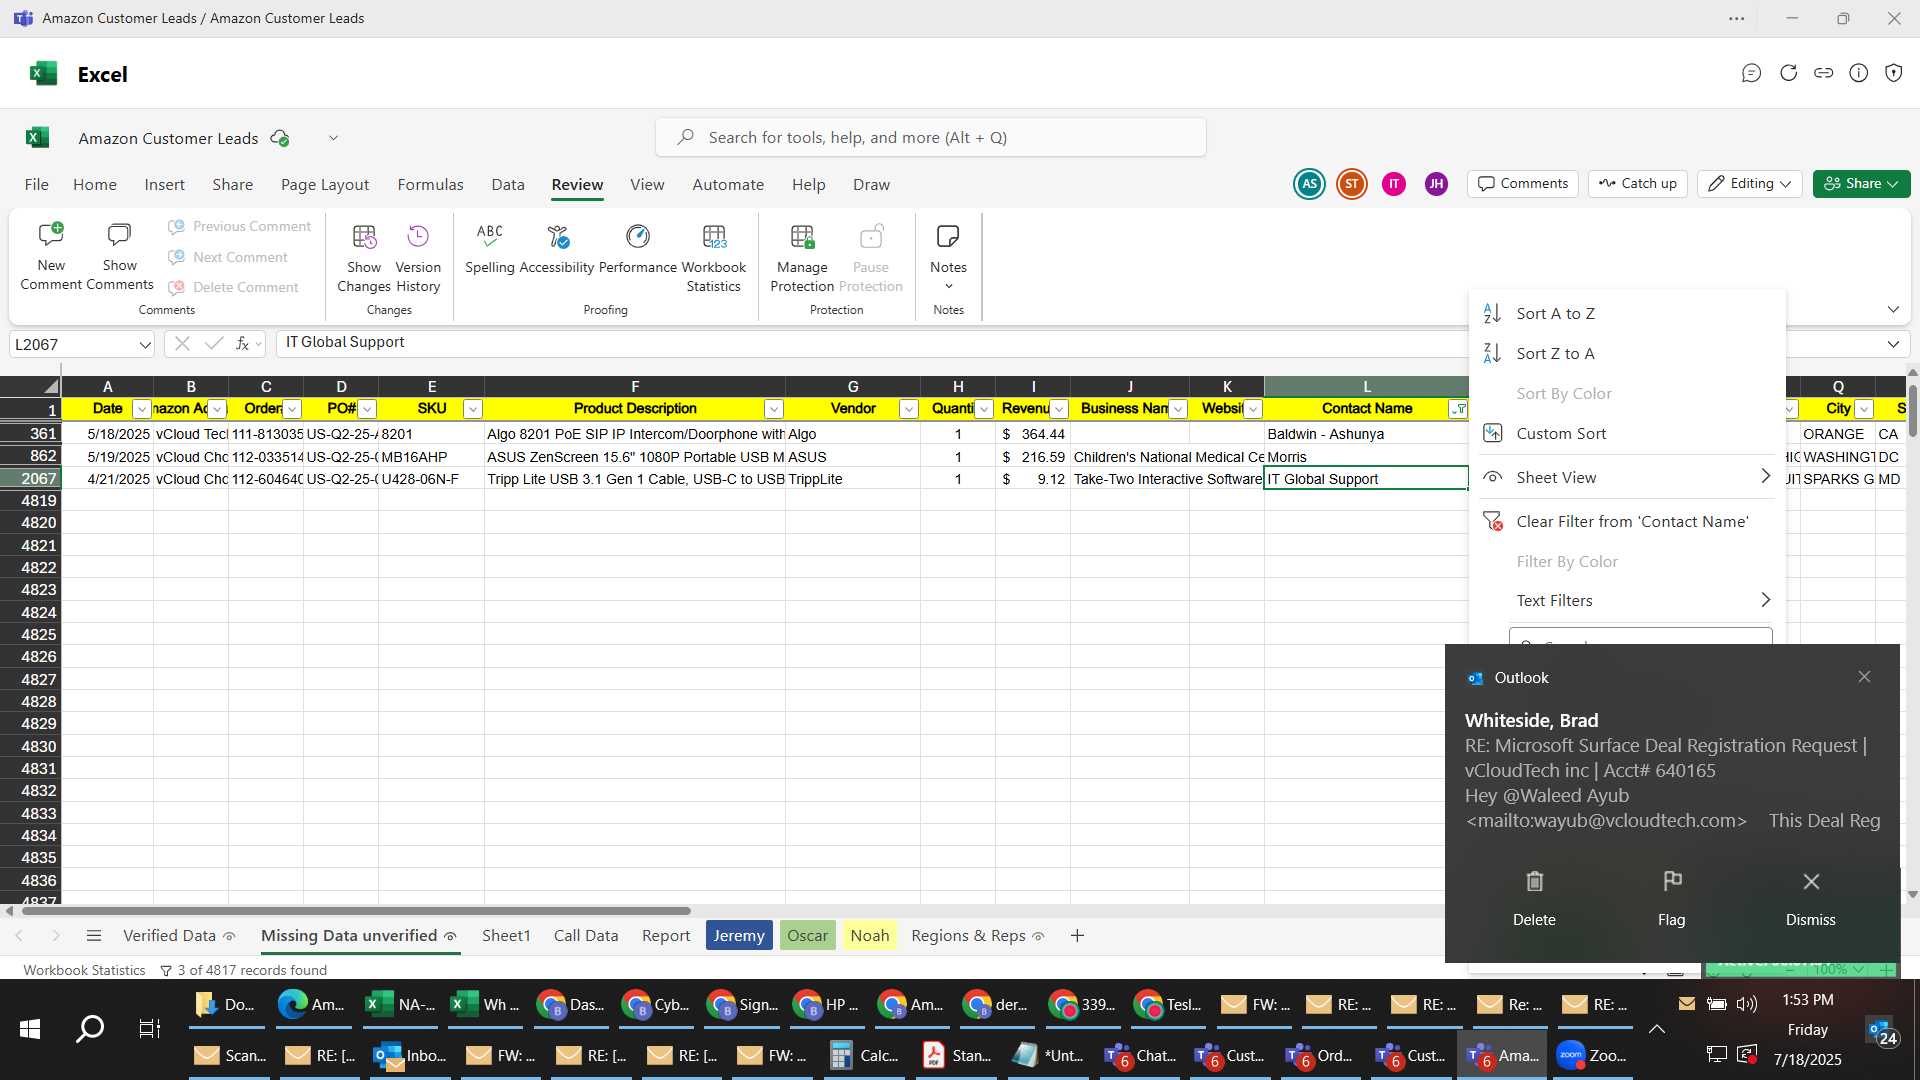Open the Accessibility checker

[557, 249]
